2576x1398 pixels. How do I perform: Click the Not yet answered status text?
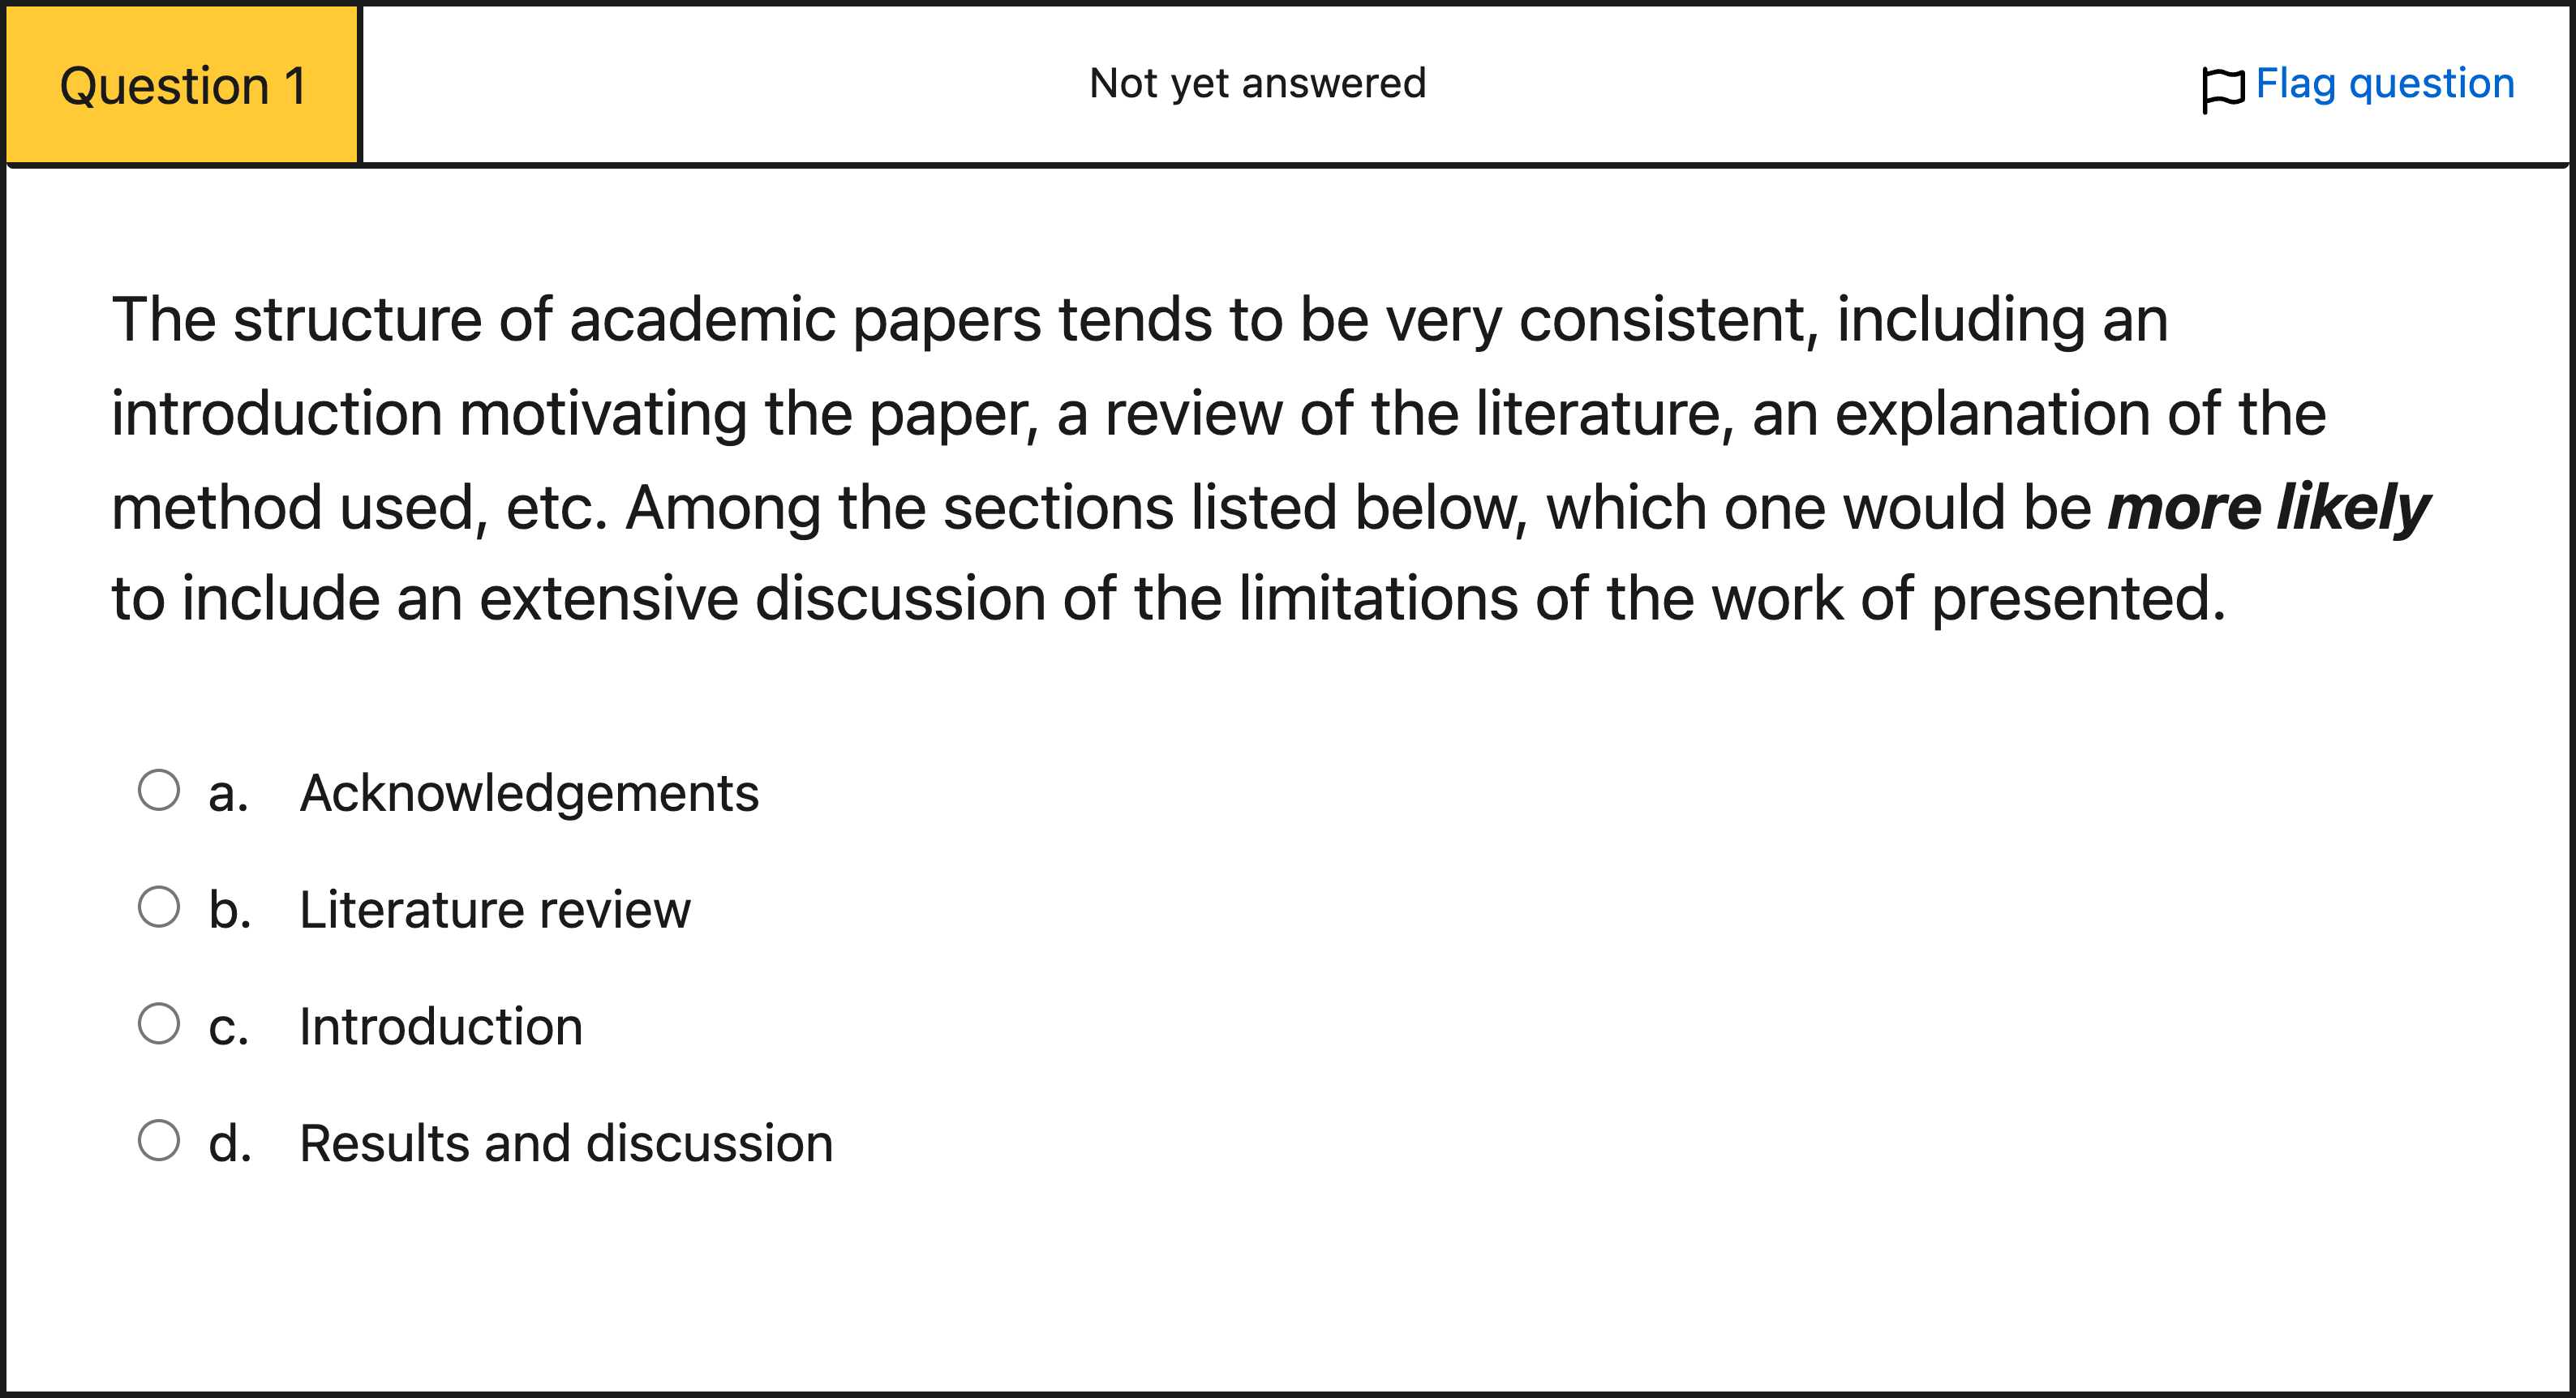1257,84
